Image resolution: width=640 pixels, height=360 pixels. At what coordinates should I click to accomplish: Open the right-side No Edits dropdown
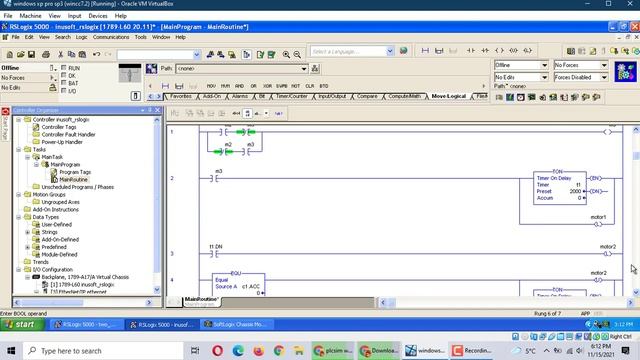coord(544,77)
